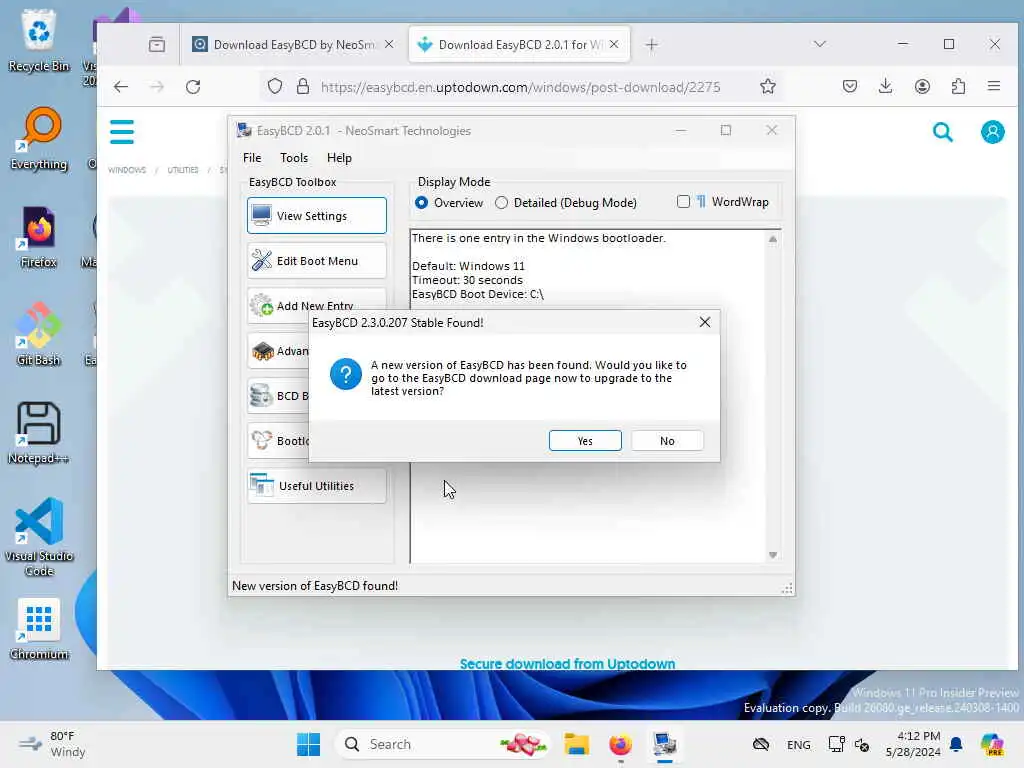
Task: Open a new Firefox tab
Action: pos(651,44)
